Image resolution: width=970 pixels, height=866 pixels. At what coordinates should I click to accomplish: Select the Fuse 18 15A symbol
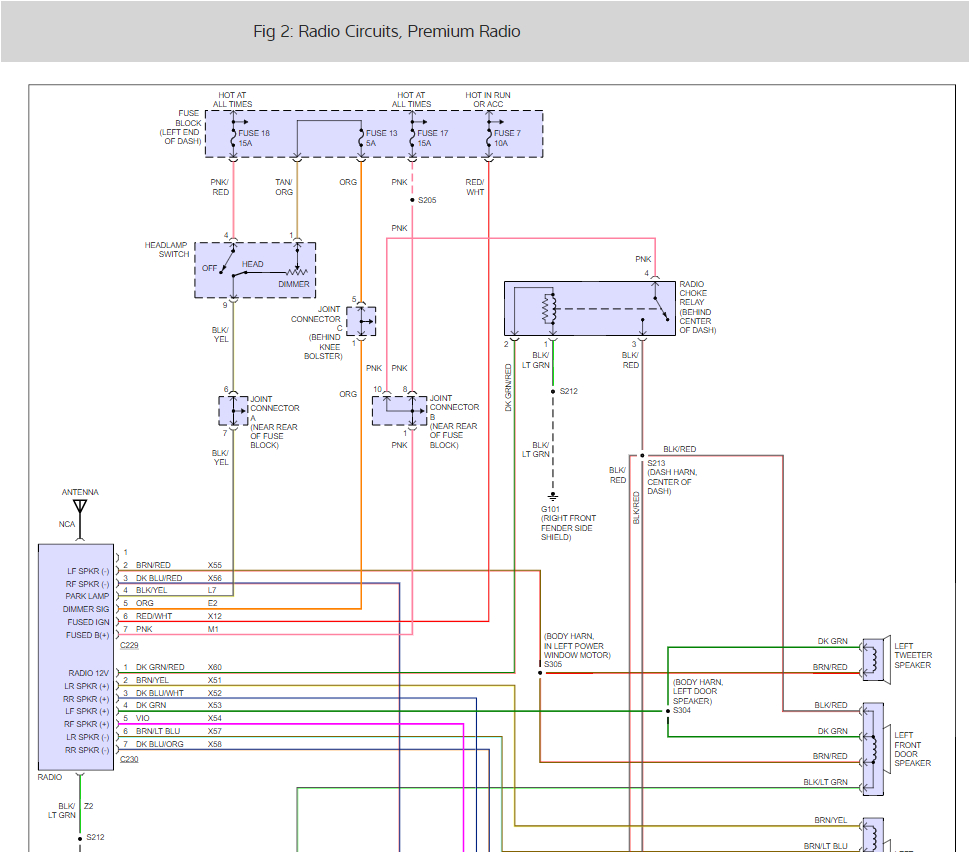click(232, 136)
